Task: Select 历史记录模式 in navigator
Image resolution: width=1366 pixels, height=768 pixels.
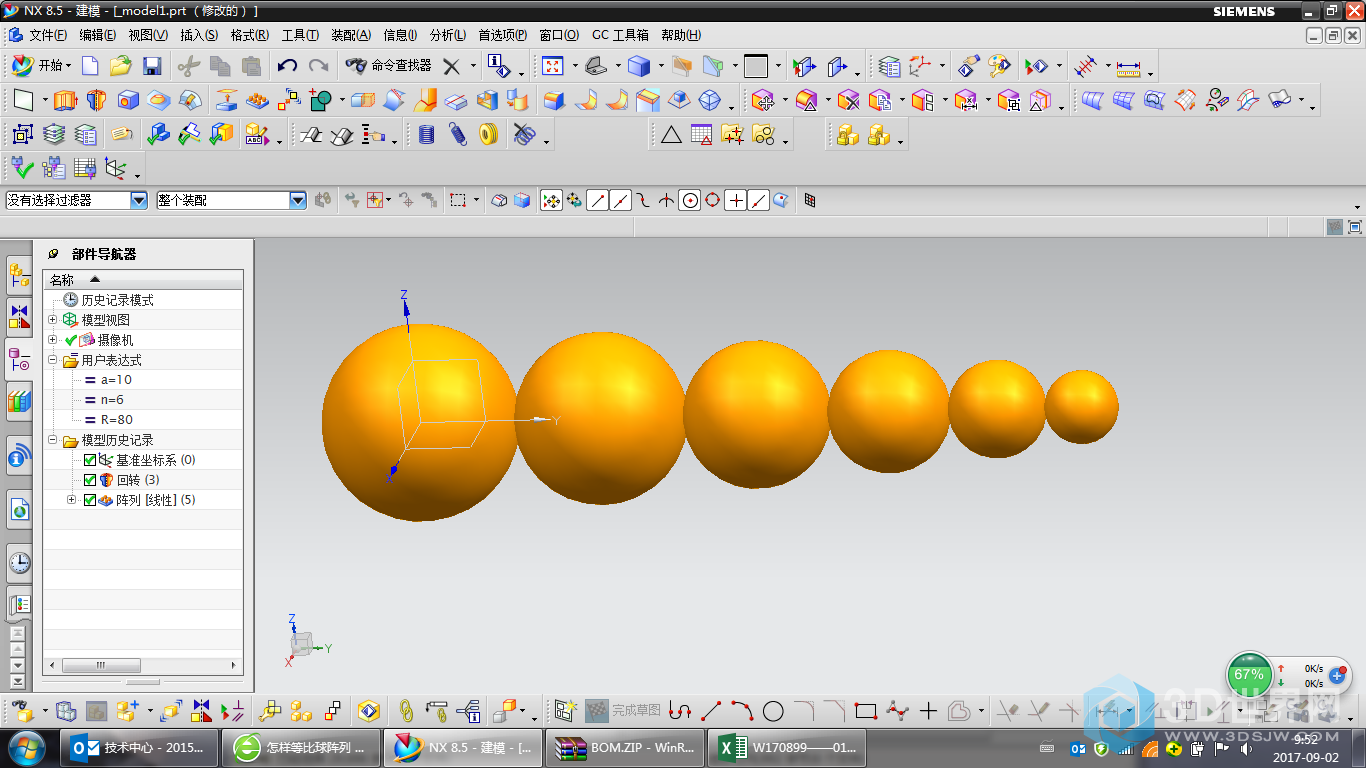Action: point(117,300)
